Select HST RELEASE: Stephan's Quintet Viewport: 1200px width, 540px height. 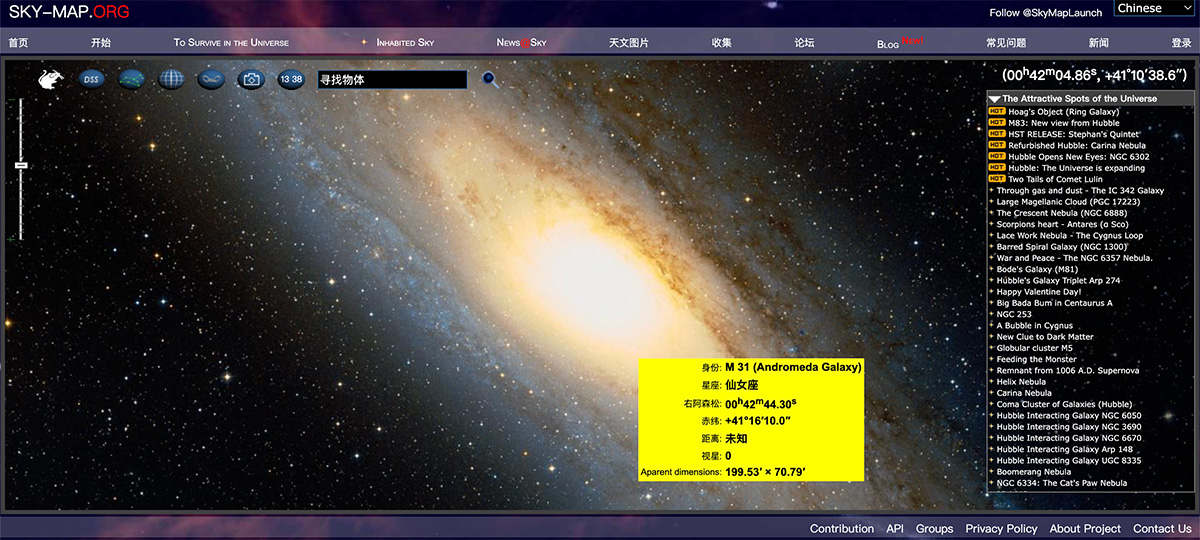(1073, 134)
